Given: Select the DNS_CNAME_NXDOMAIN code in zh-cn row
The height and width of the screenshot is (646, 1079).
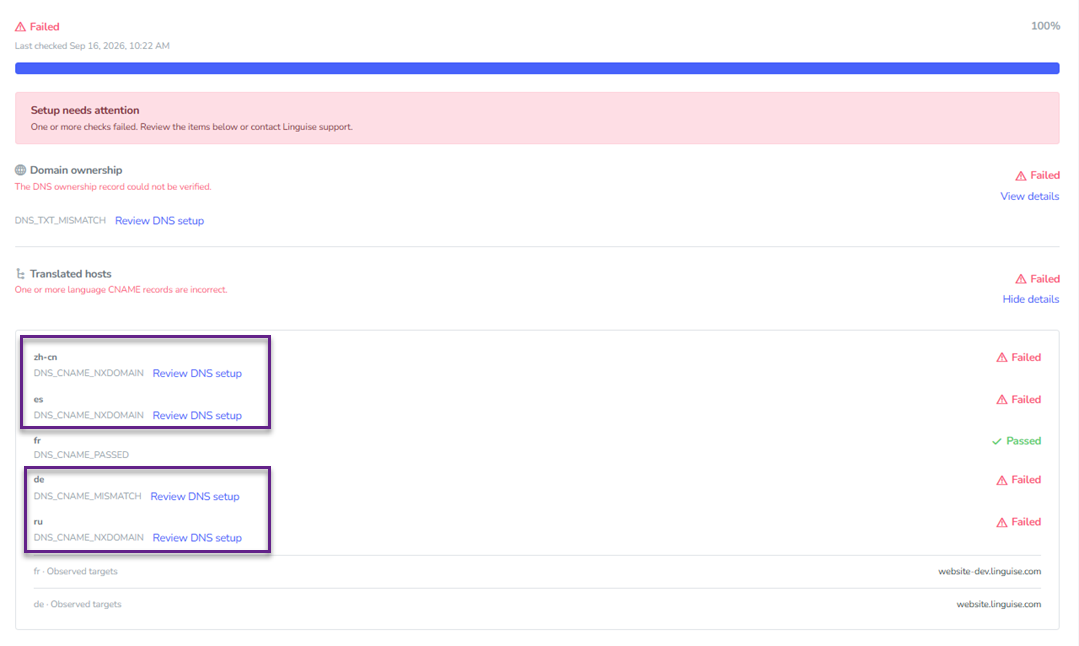Looking at the screenshot, I should click(x=89, y=373).
